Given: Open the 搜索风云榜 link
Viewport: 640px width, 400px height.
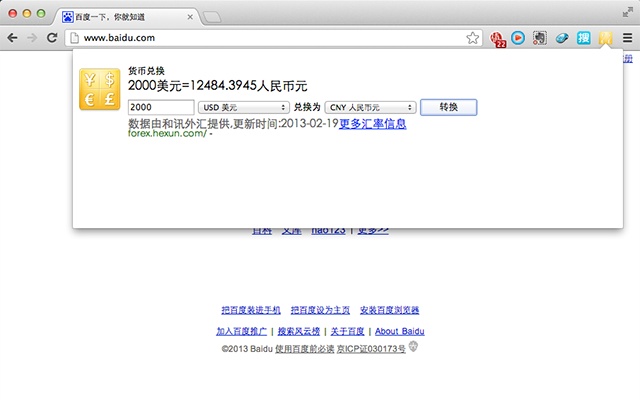Looking at the screenshot, I should pyautogui.click(x=299, y=331).
